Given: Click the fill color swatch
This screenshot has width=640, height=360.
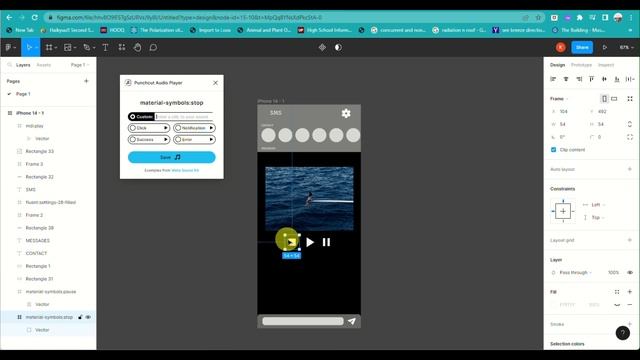Looking at the screenshot, I should [x=554, y=305].
